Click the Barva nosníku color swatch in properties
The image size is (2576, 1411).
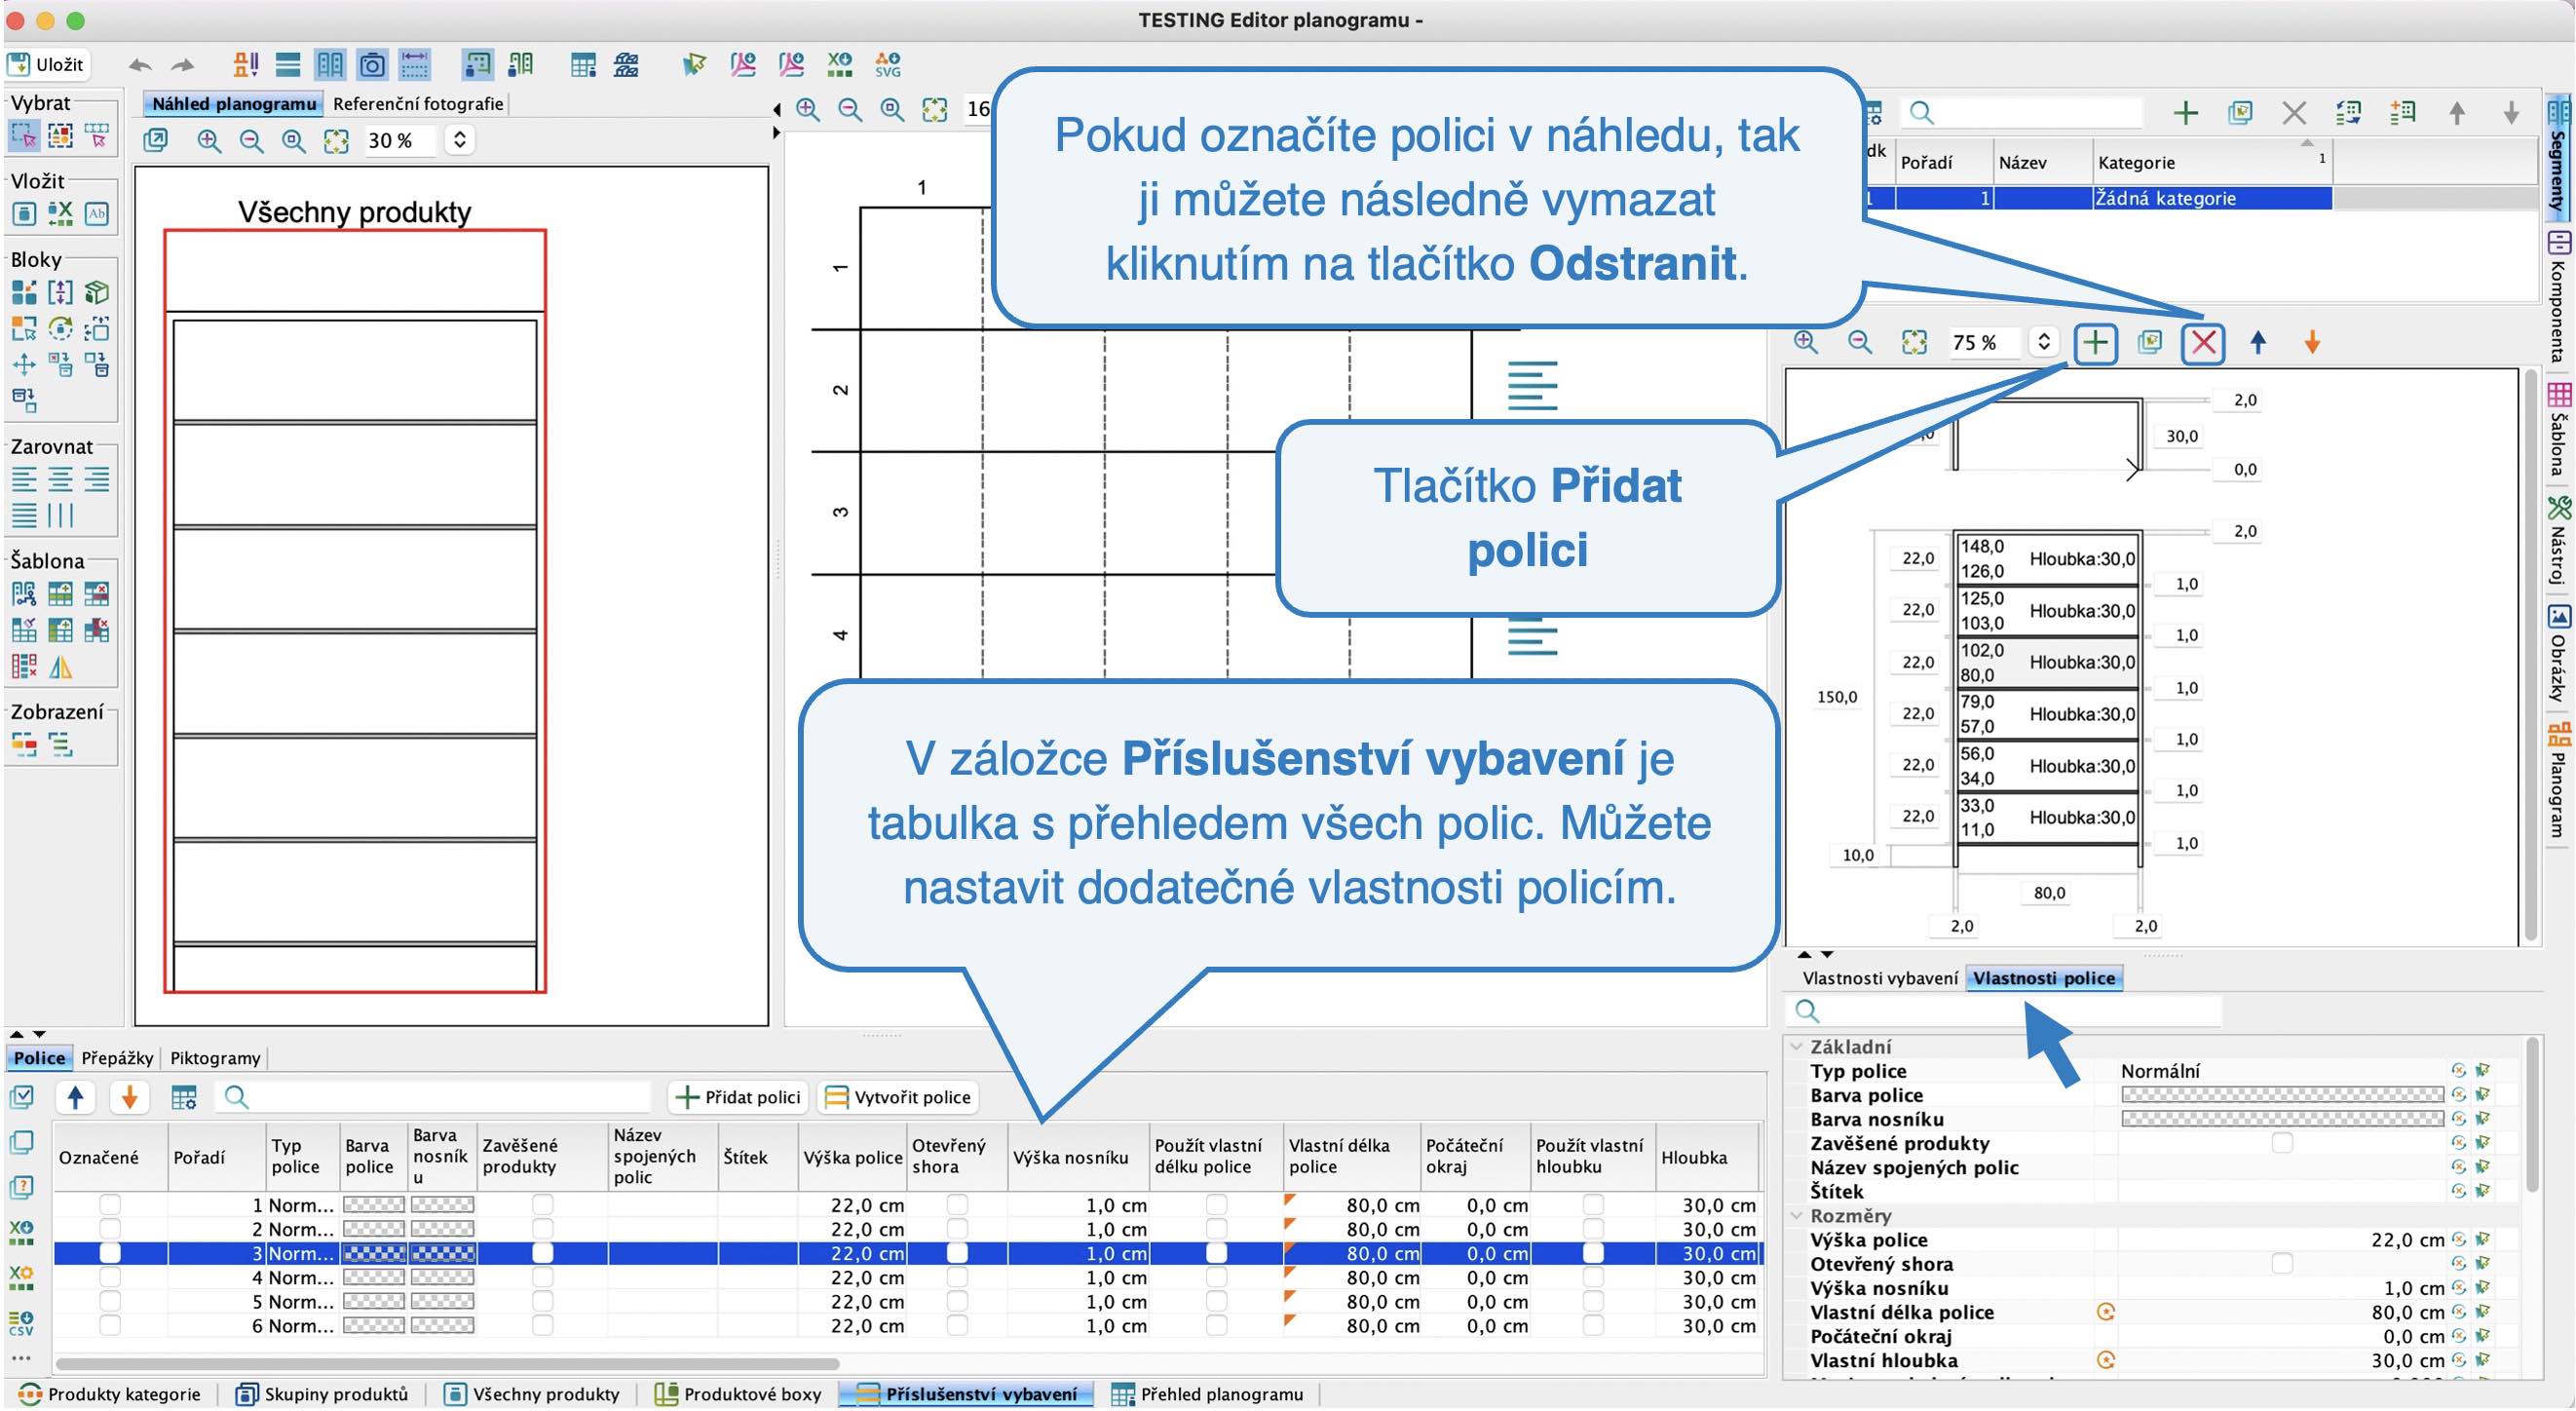click(2282, 1120)
